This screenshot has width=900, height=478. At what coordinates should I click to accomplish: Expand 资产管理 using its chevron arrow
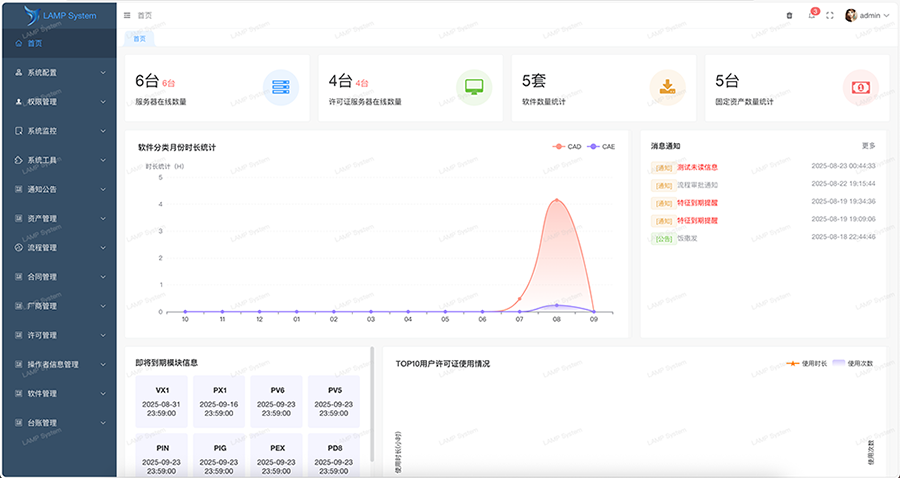pos(103,219)
